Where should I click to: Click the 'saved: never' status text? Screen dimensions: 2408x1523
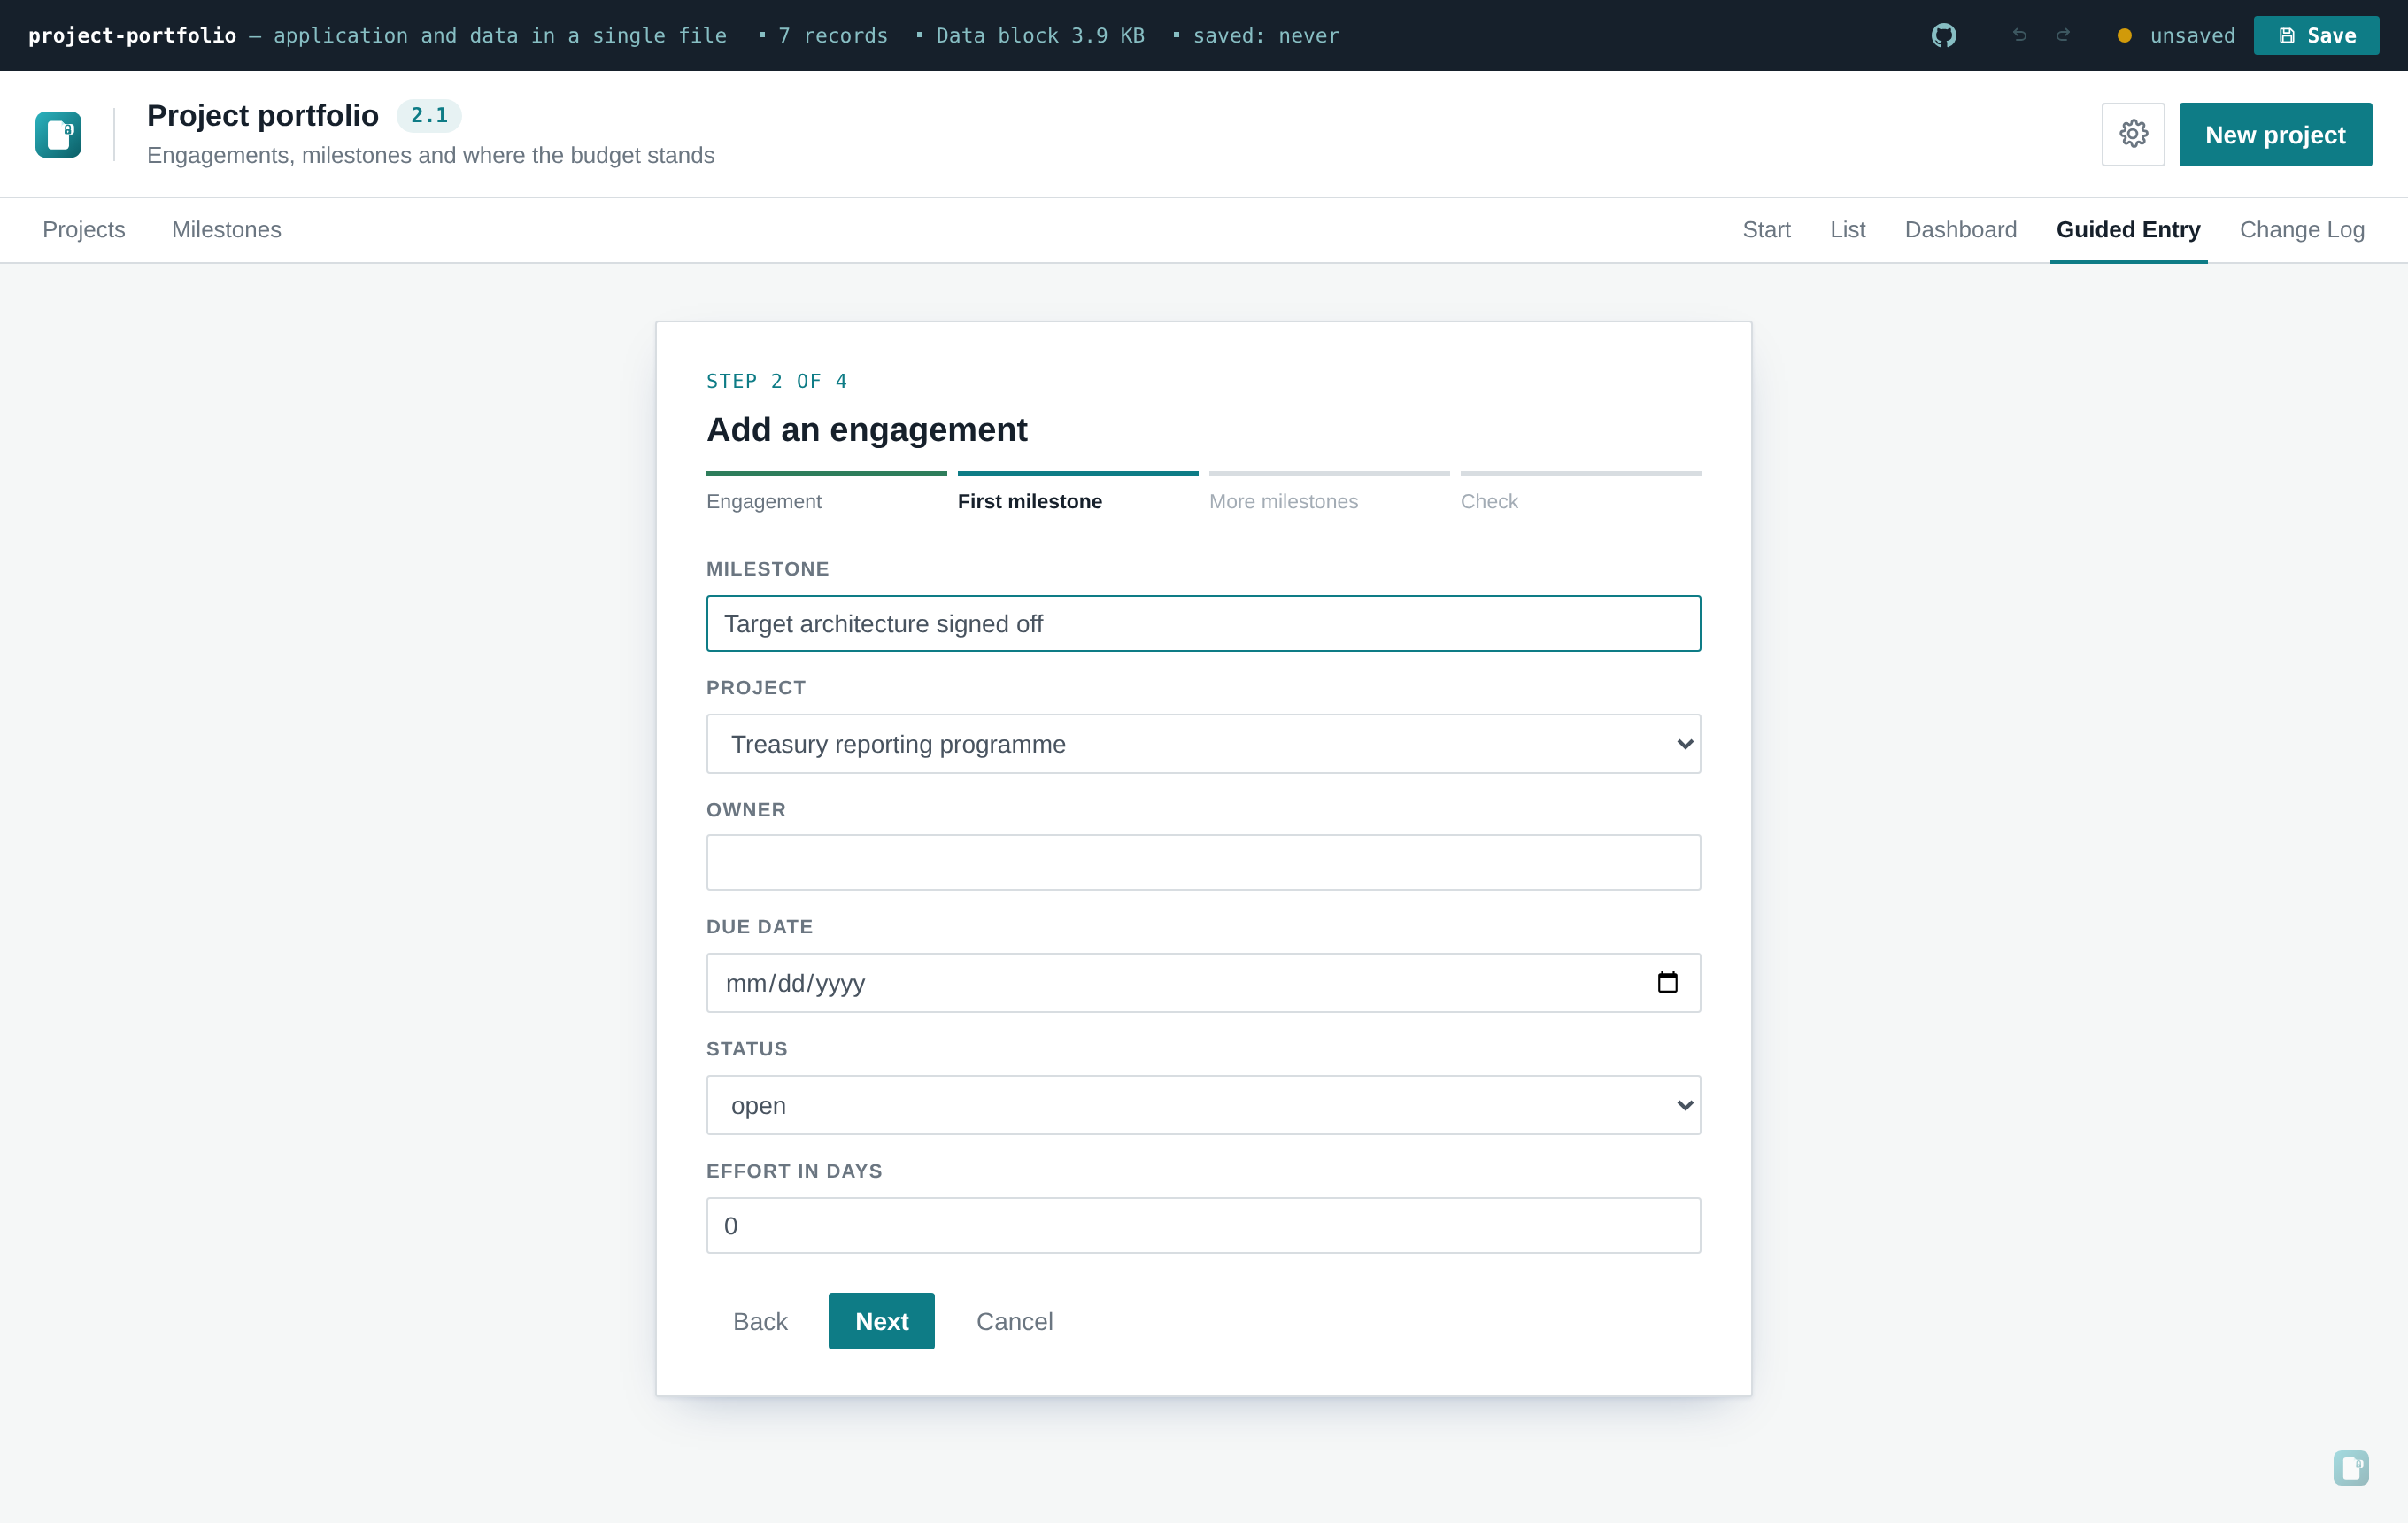1265,36
